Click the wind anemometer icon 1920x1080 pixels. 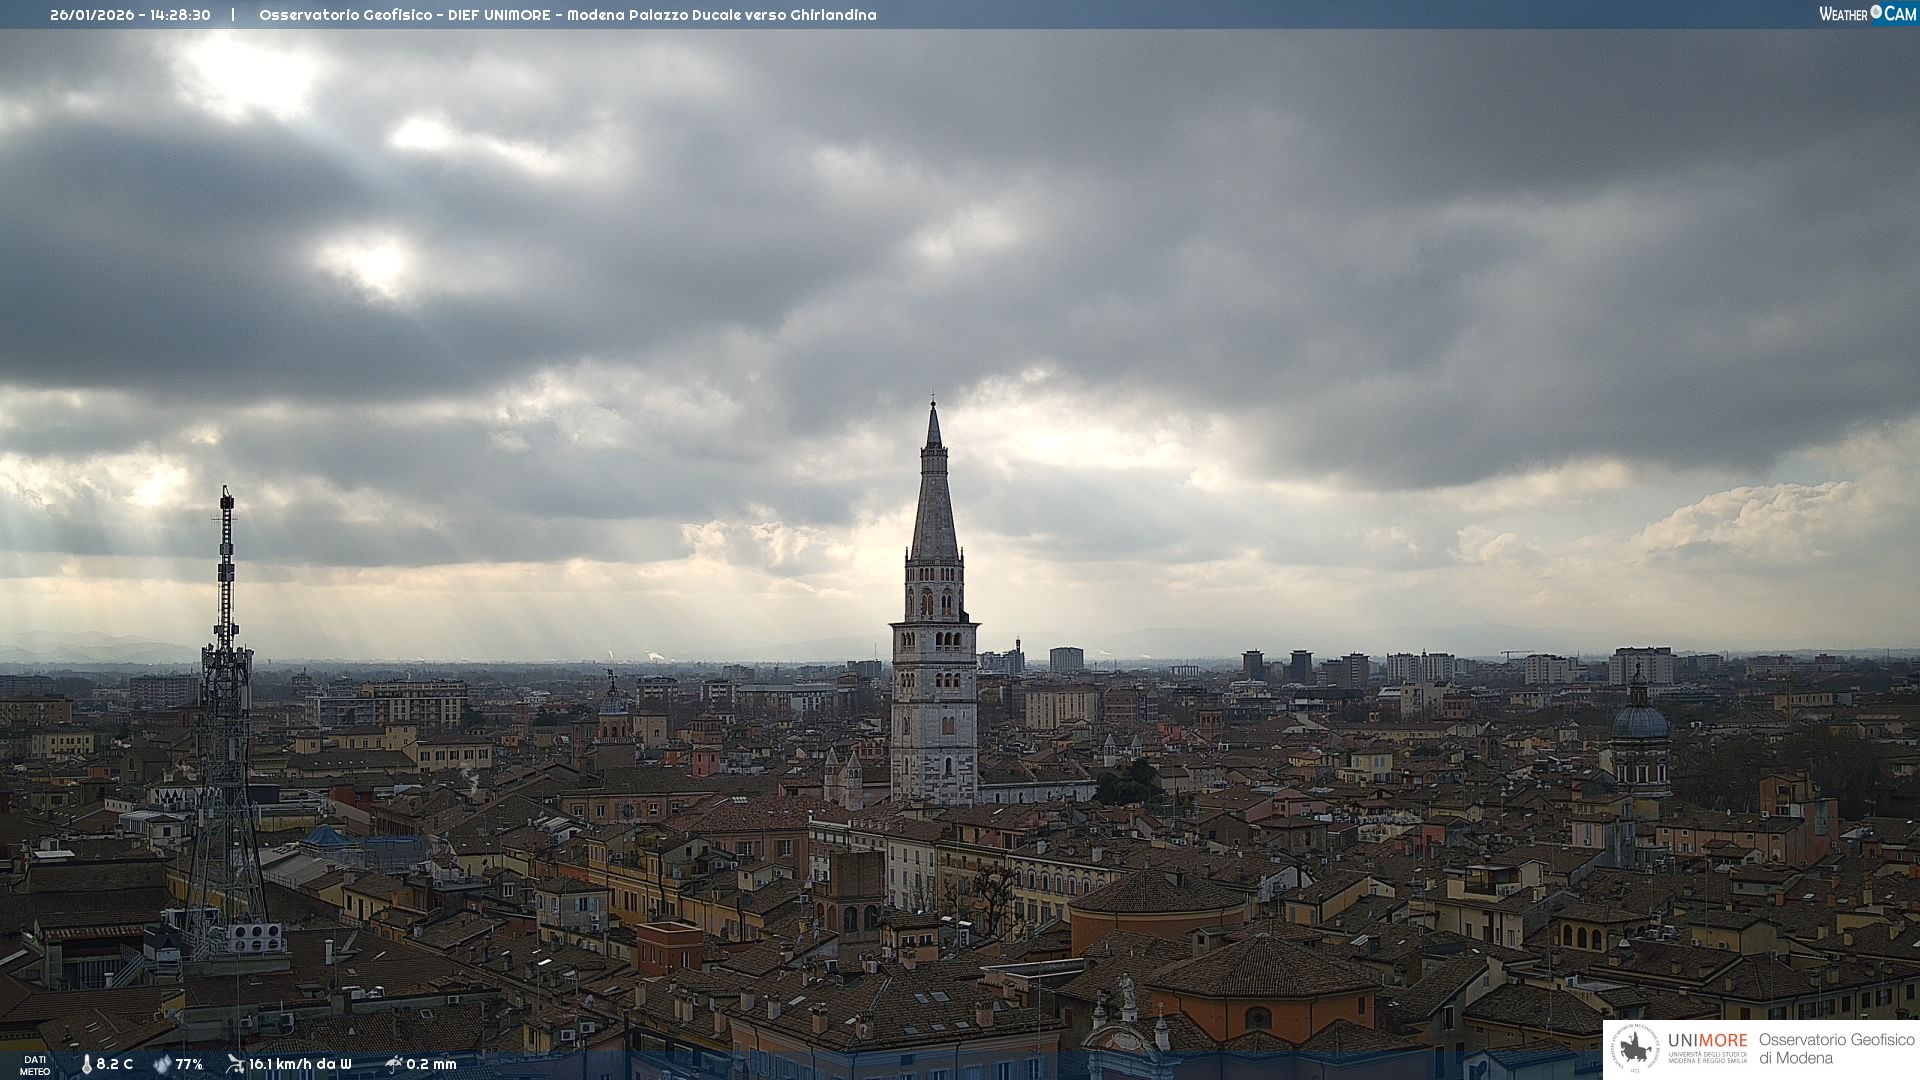pyautogui.click(x=235, y=1064)
